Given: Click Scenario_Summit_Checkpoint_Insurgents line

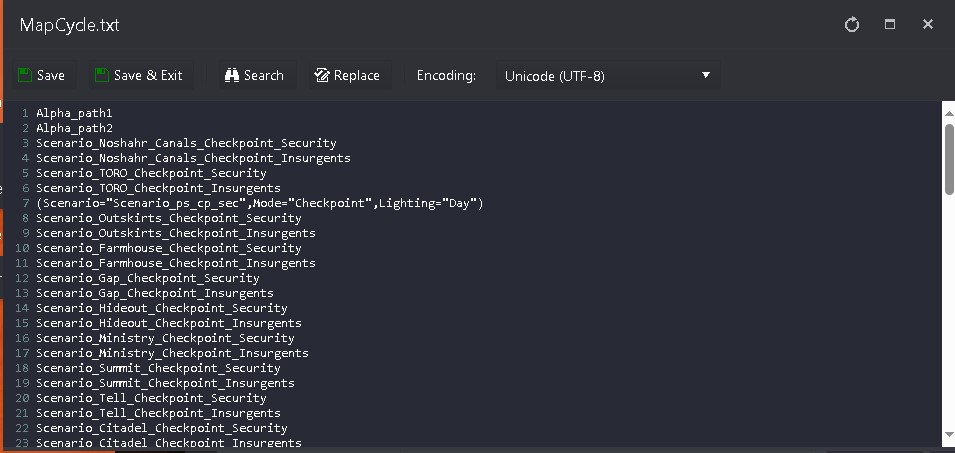Looking at the screenshot, I should tap(165, 383).
